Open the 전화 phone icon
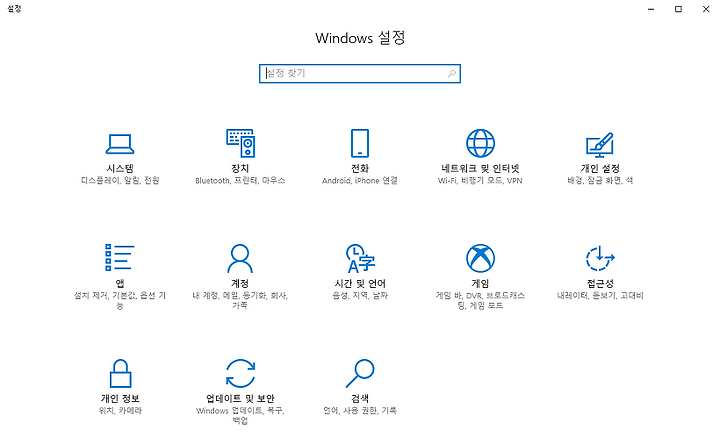 [360, 143]
